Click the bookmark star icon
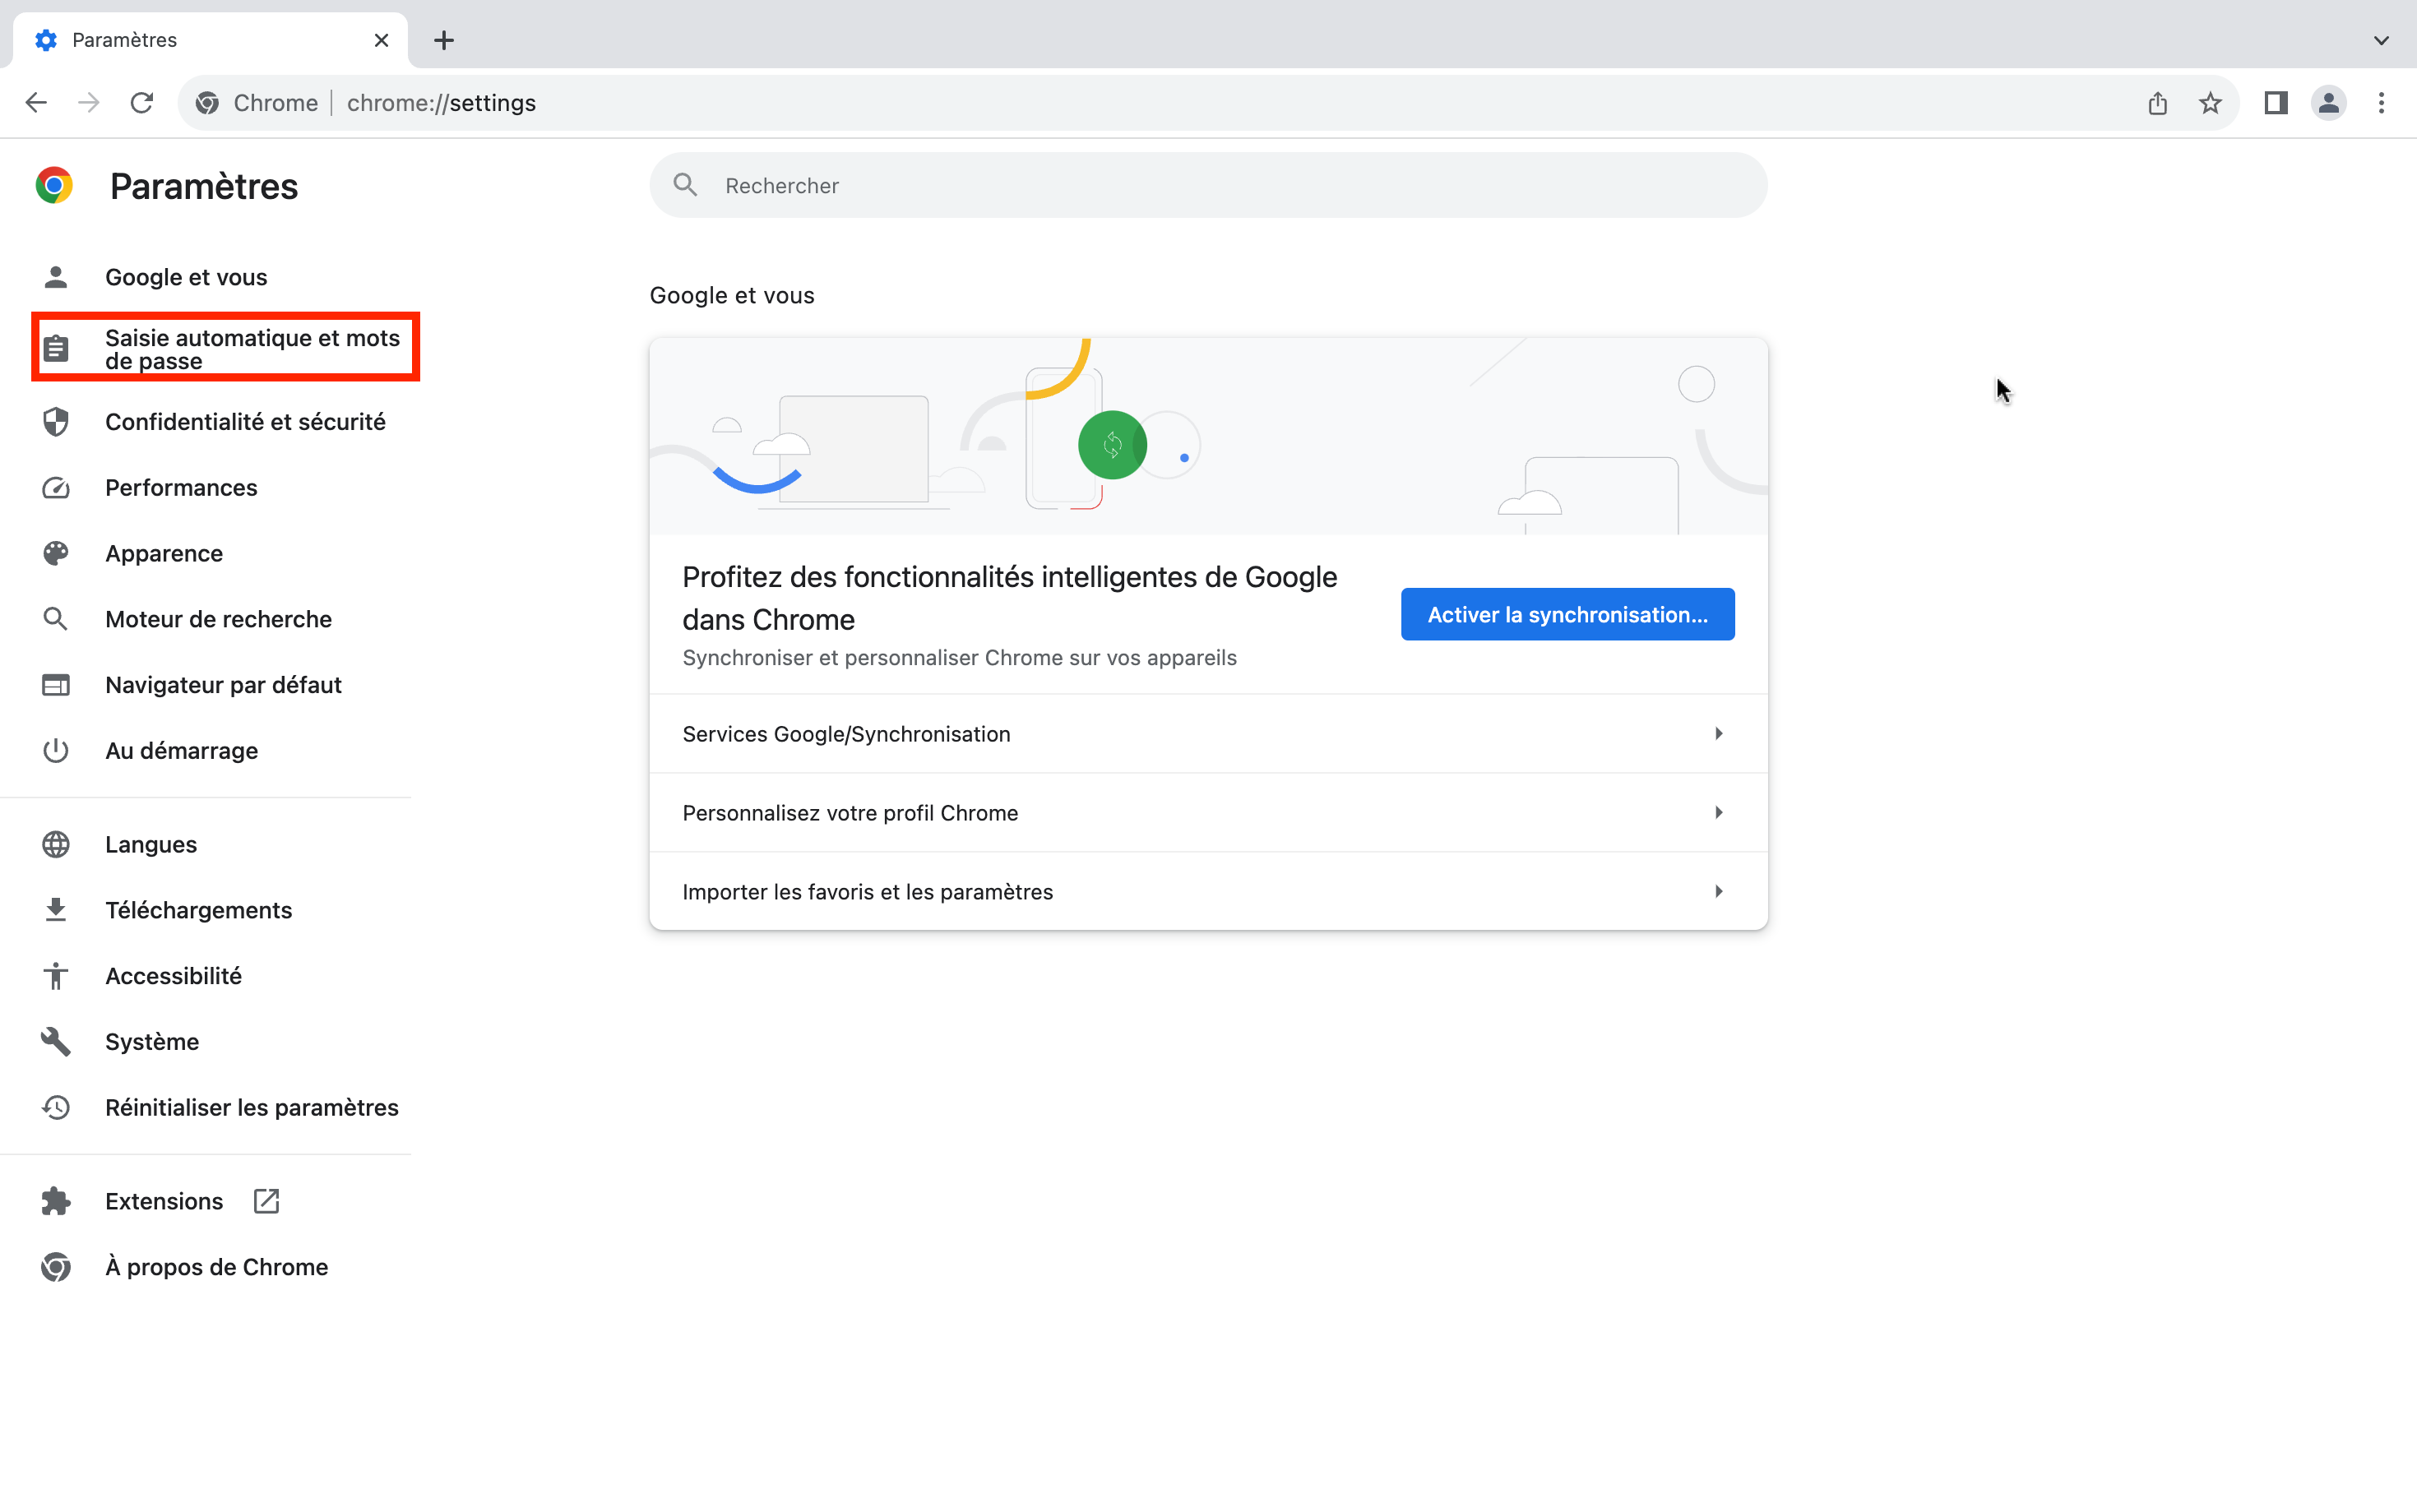 [x=2210, y=103]
